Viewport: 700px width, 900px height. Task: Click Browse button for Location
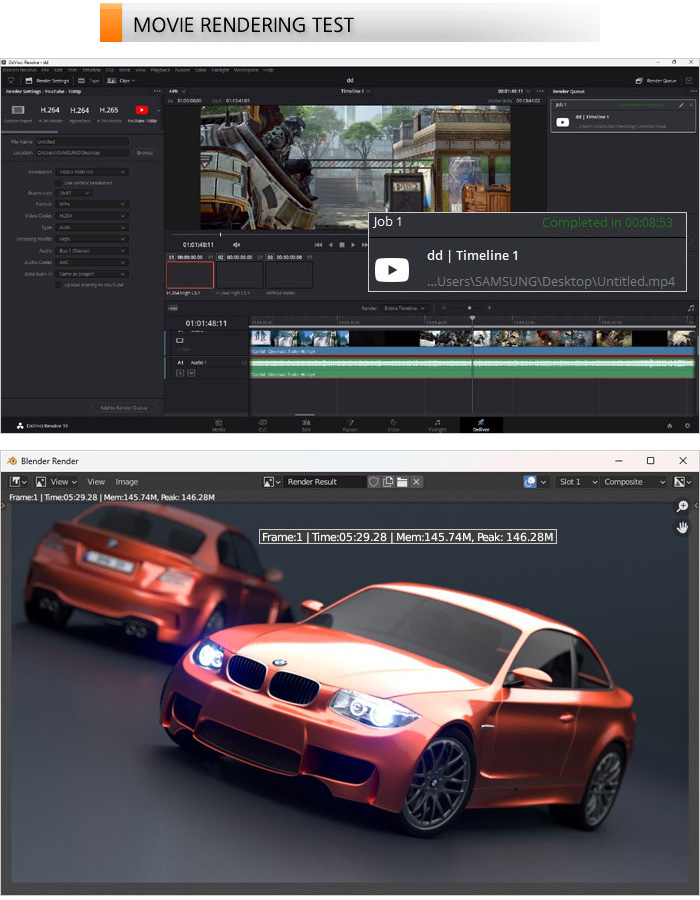pyautogui.click(x=145, y=153)
